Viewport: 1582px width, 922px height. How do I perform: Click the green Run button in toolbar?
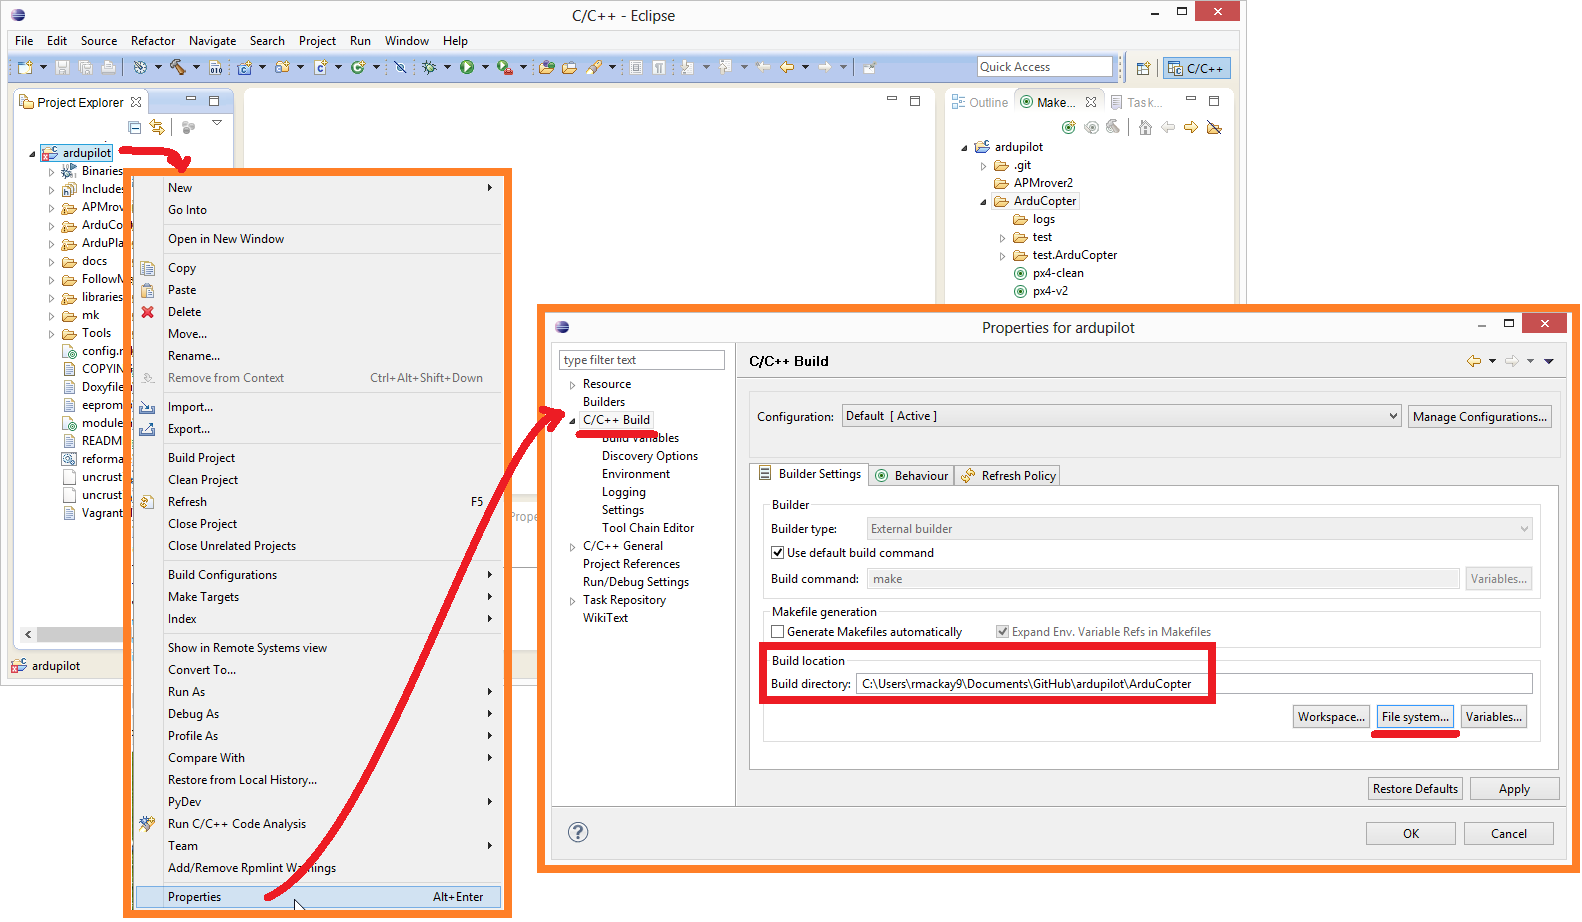466,67
